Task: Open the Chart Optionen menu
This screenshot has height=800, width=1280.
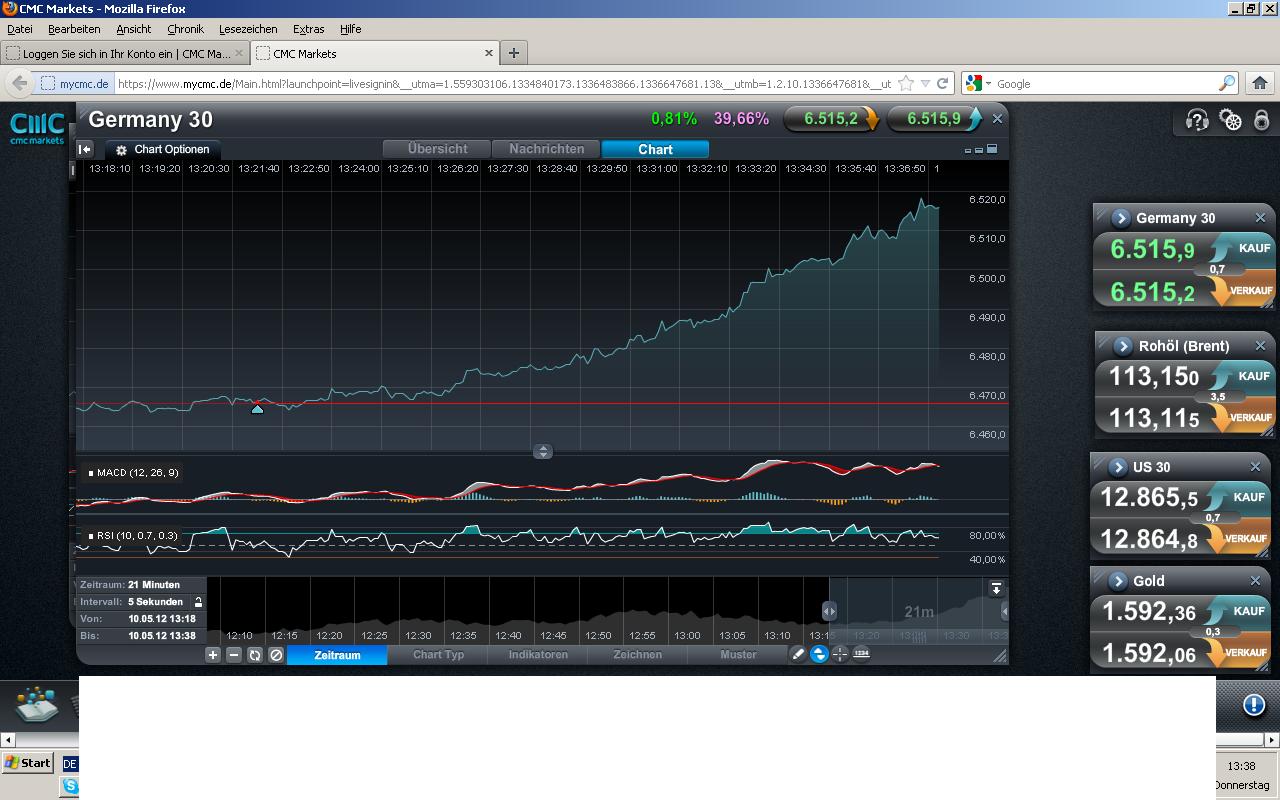Action: click(163, 149)
